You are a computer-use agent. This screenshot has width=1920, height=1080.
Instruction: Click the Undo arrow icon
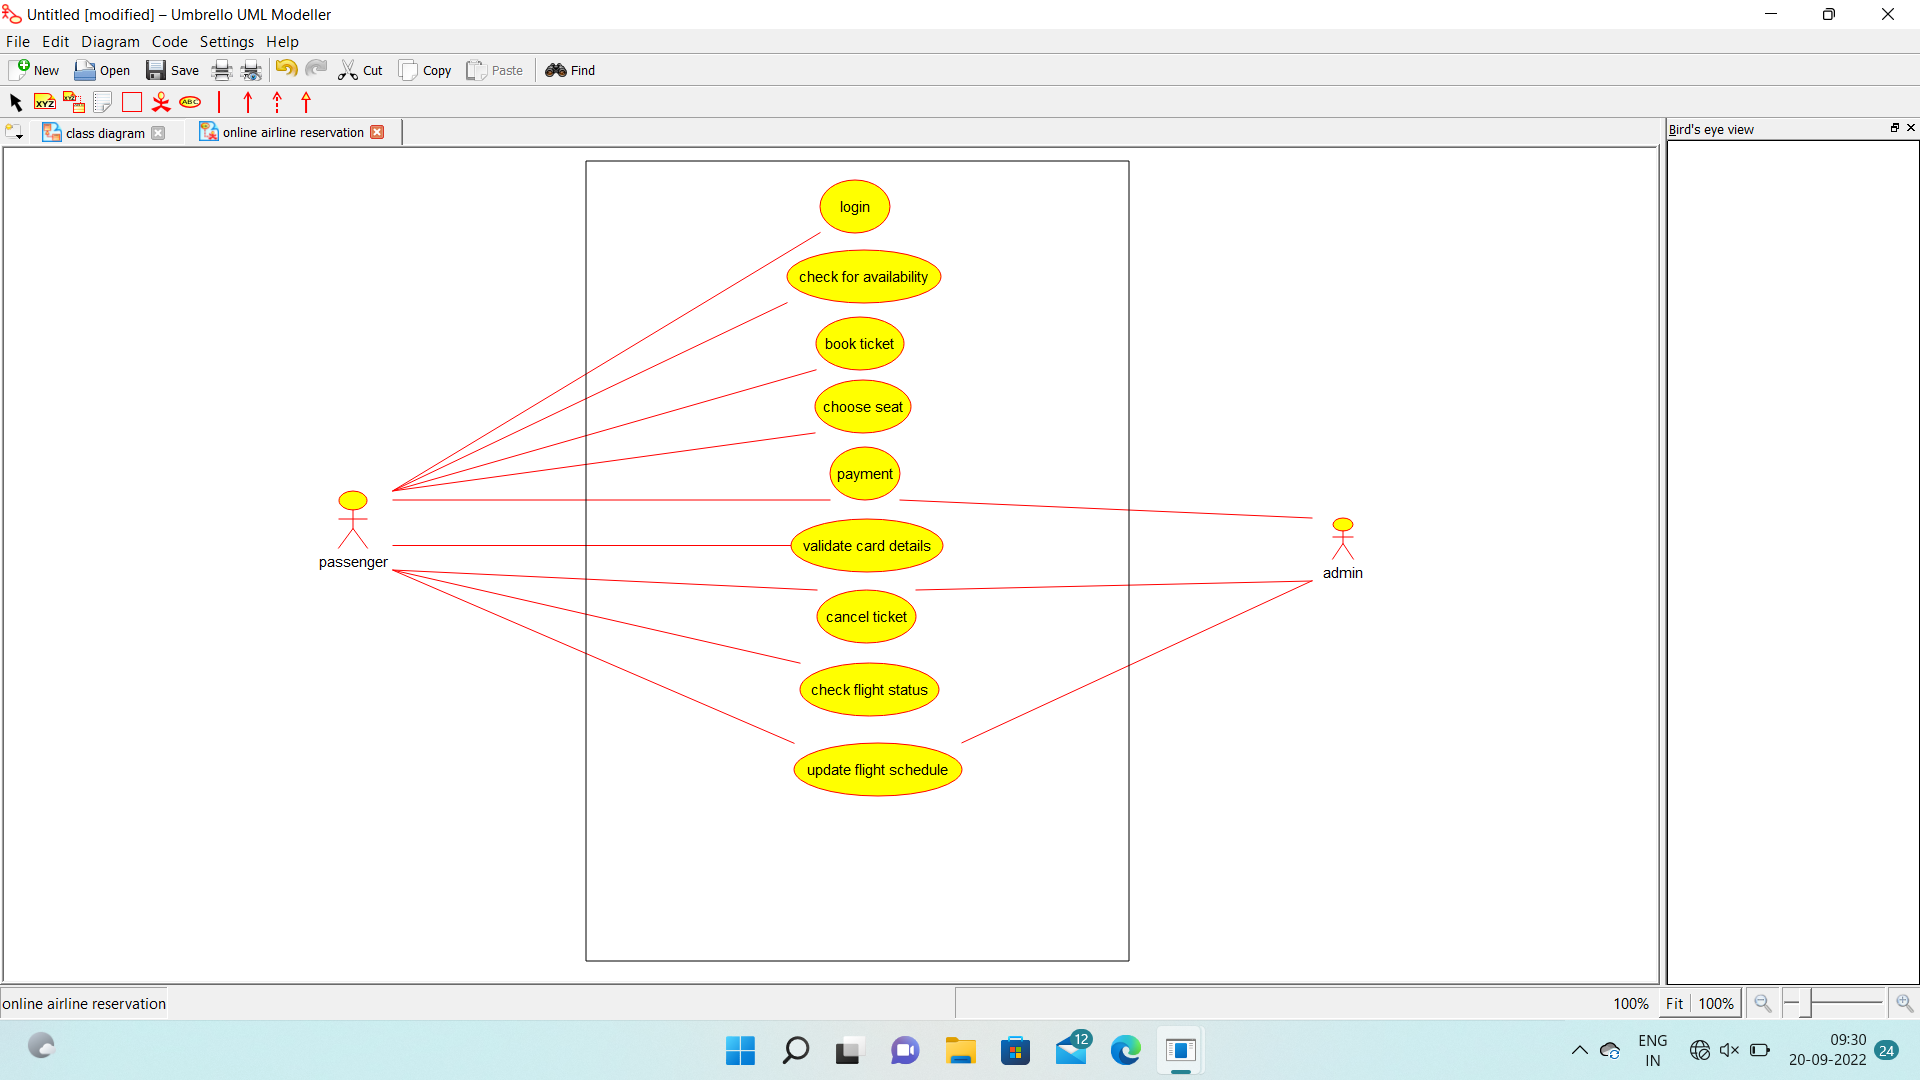pos(286,69)
